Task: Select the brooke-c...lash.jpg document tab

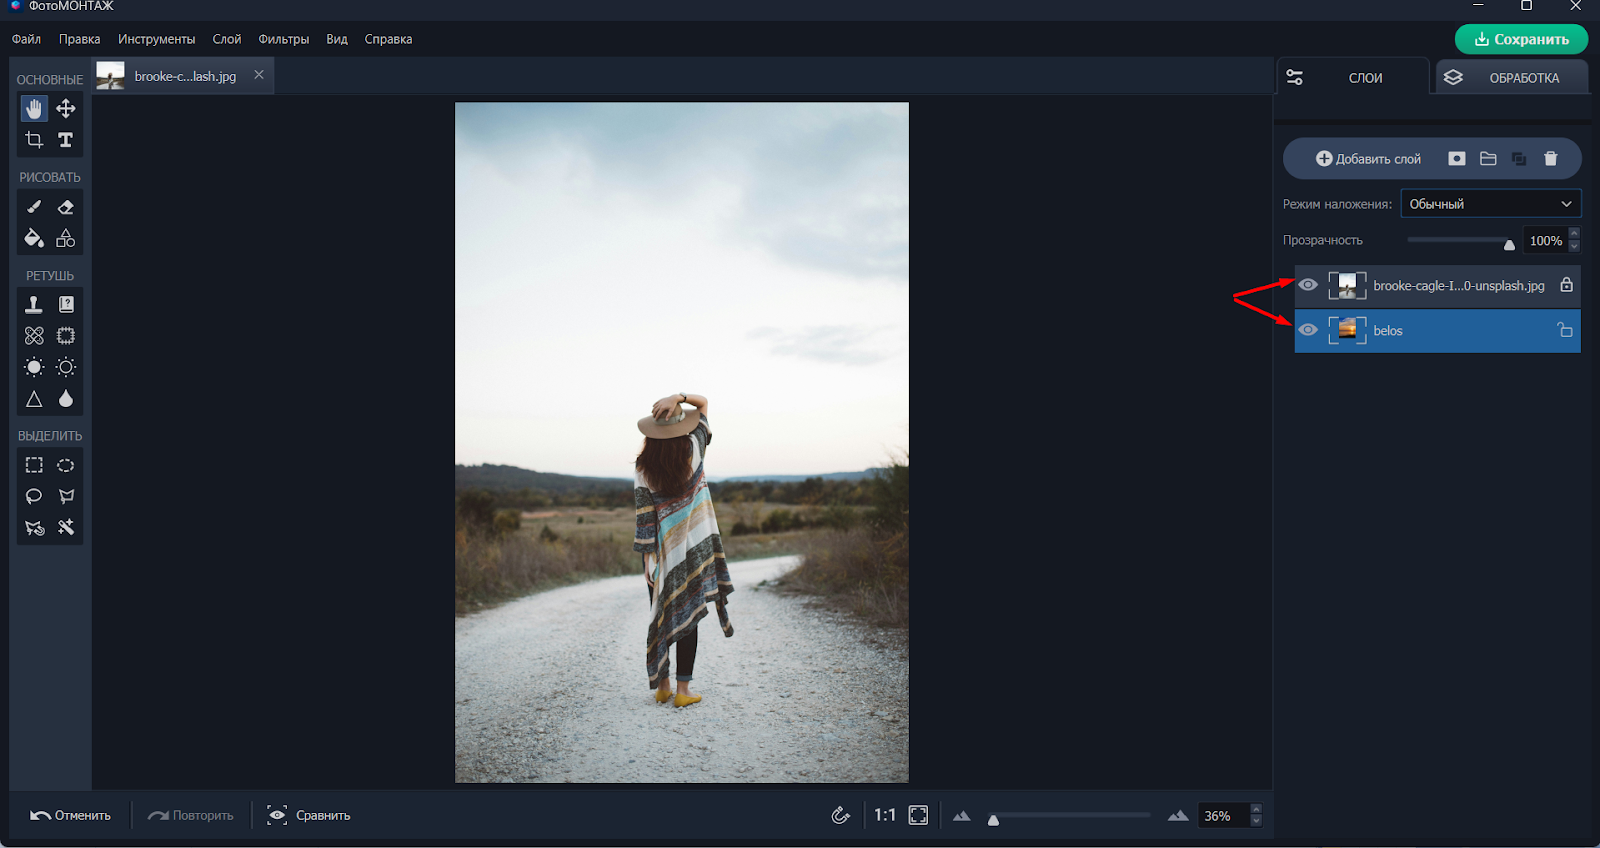Action: click(184, 76)
